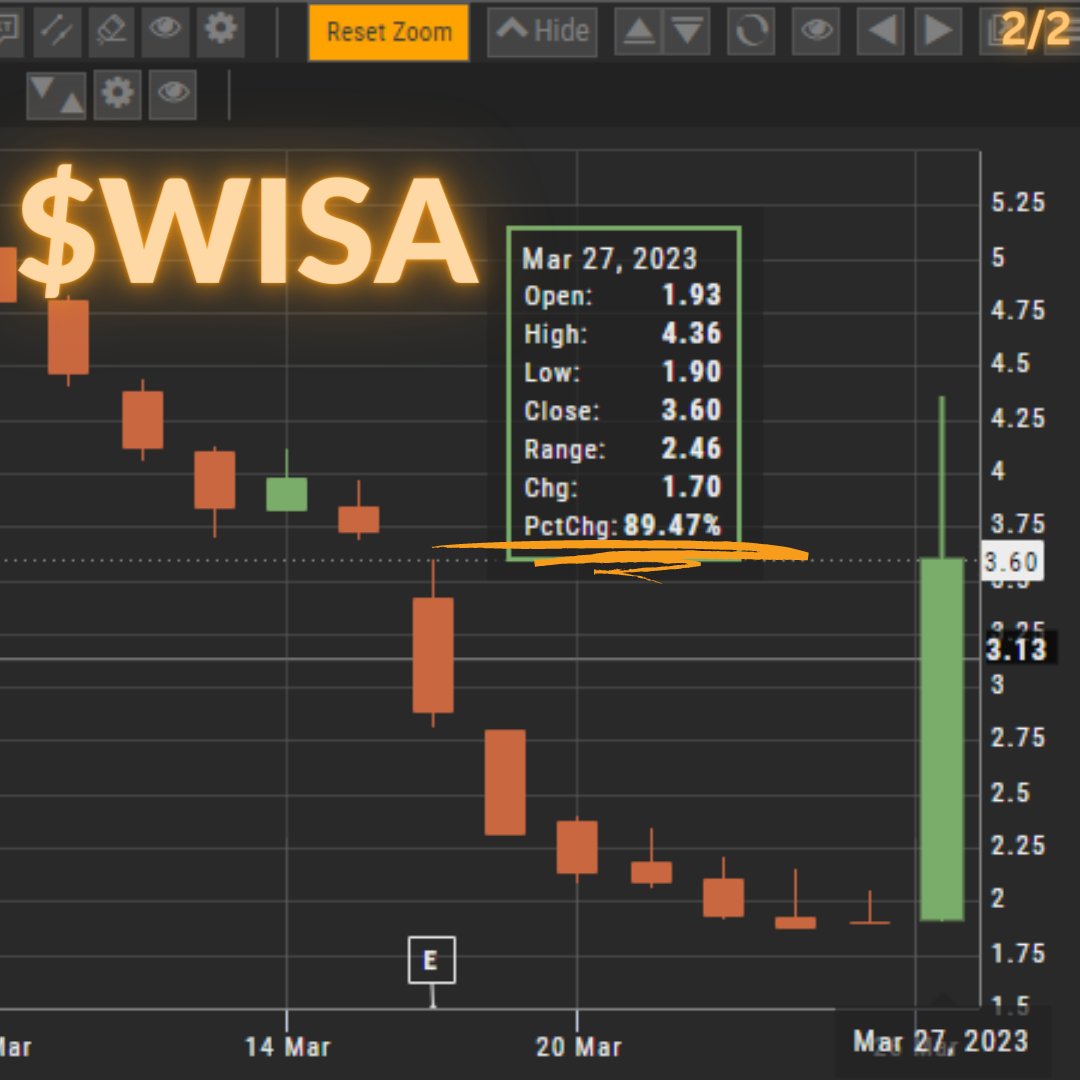Click the Open 1.93 value in tooltip
Image resolution: width=1080 pixels, height=1080 pixels.
click(692, 295)
